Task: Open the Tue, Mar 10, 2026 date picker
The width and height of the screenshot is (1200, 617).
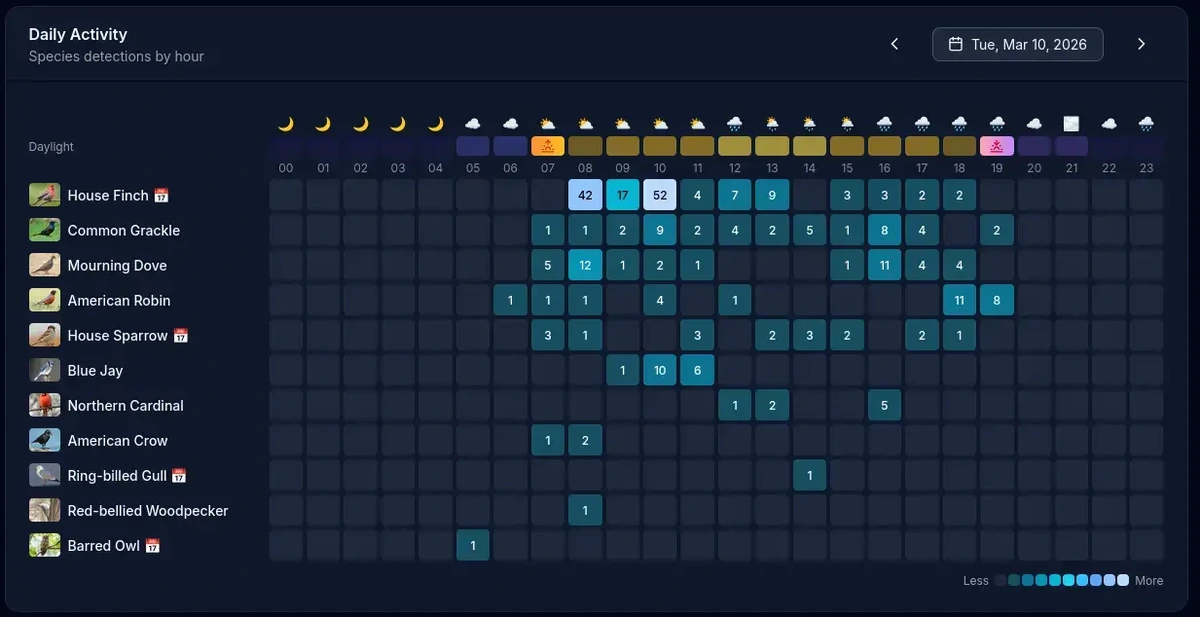Action: click(1017, 44)
